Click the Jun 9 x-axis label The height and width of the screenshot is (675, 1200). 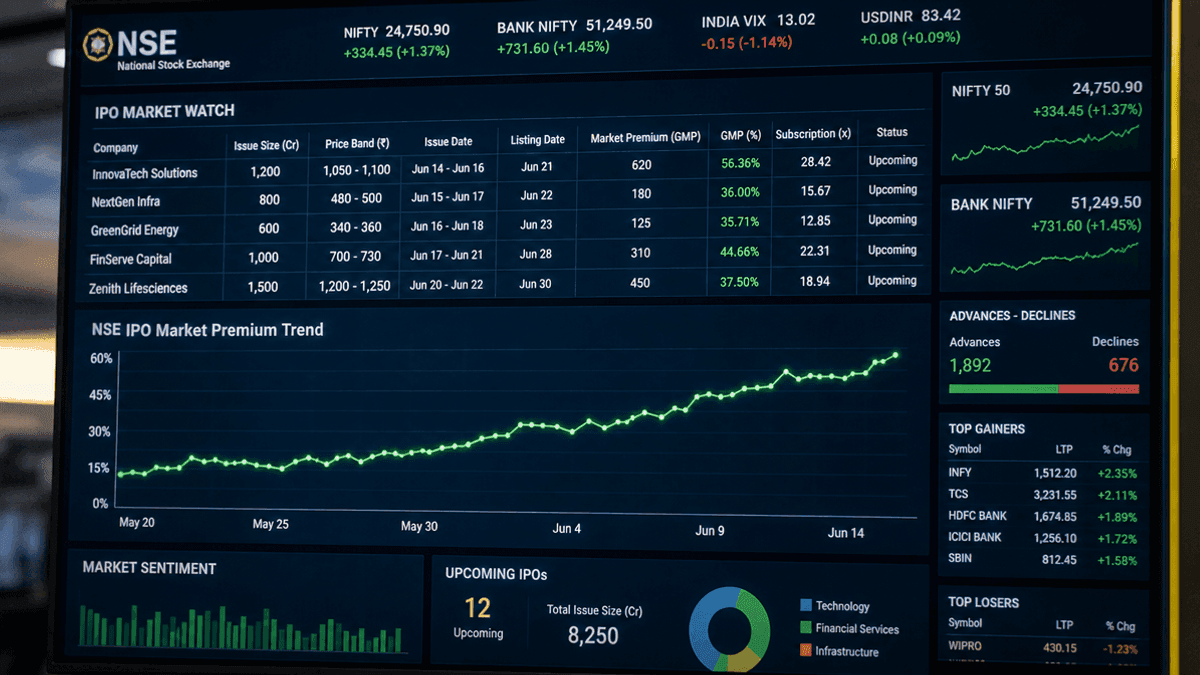coord(710,530)
